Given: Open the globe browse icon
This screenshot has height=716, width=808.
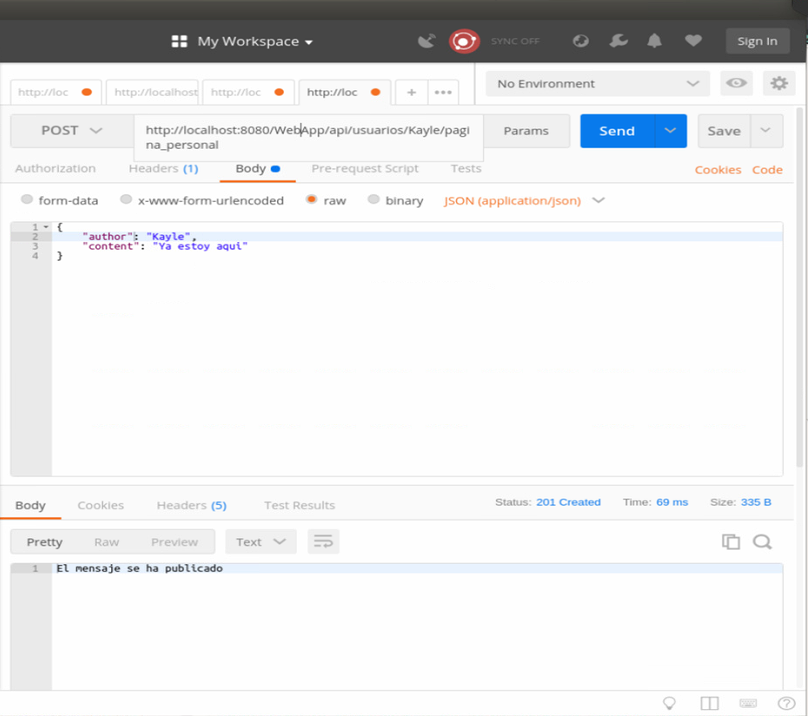Looking at the screenshot, I should point(581,41).
